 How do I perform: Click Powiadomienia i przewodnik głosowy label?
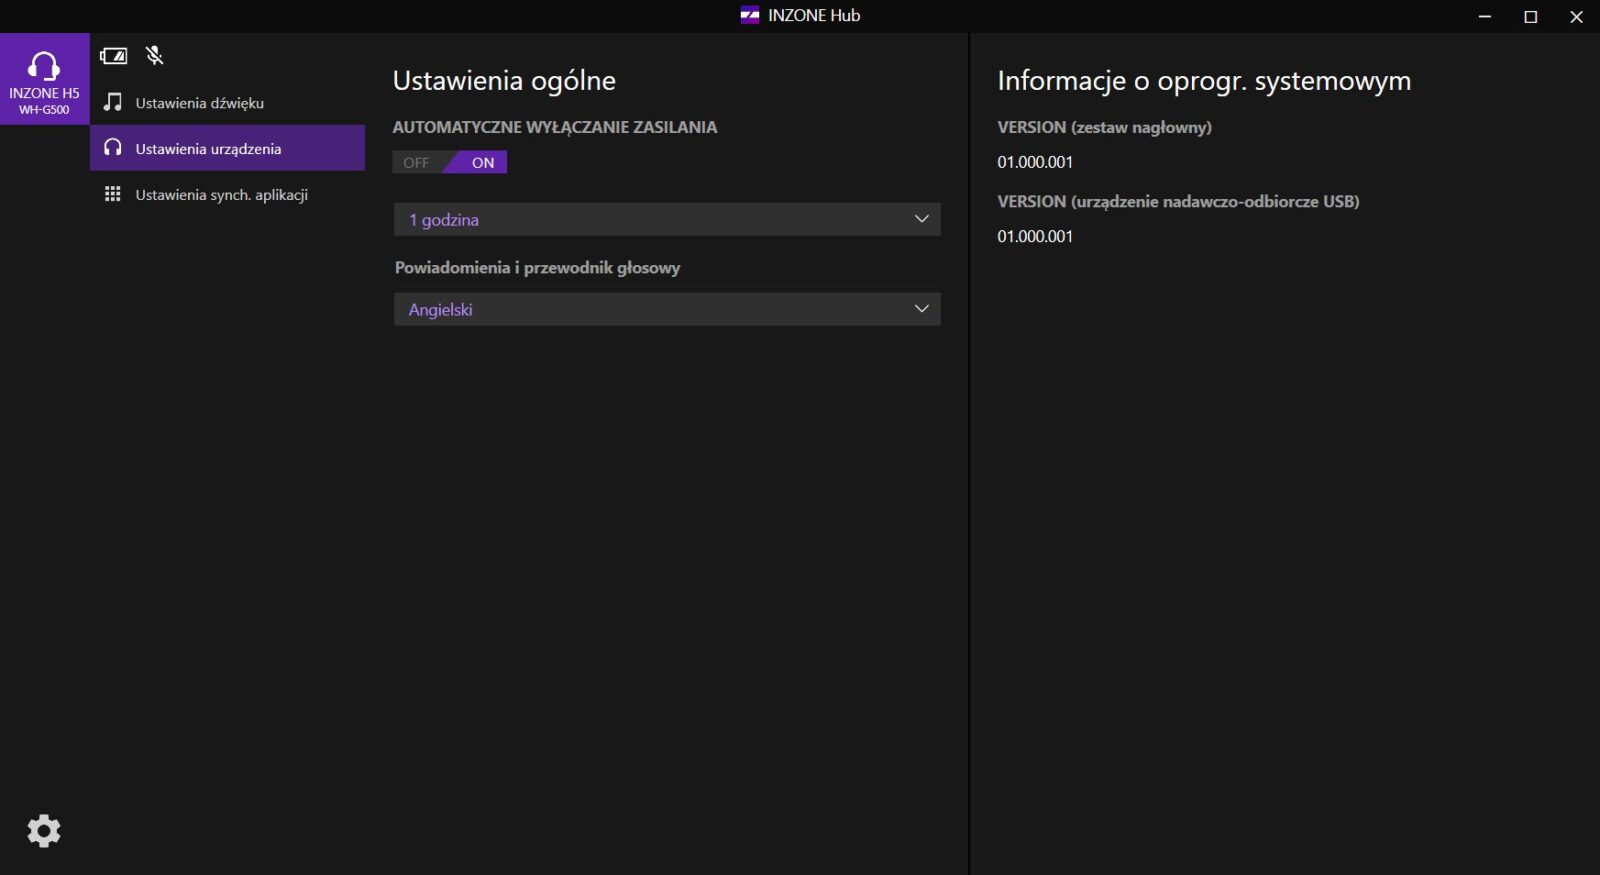(x=537, y=267)
